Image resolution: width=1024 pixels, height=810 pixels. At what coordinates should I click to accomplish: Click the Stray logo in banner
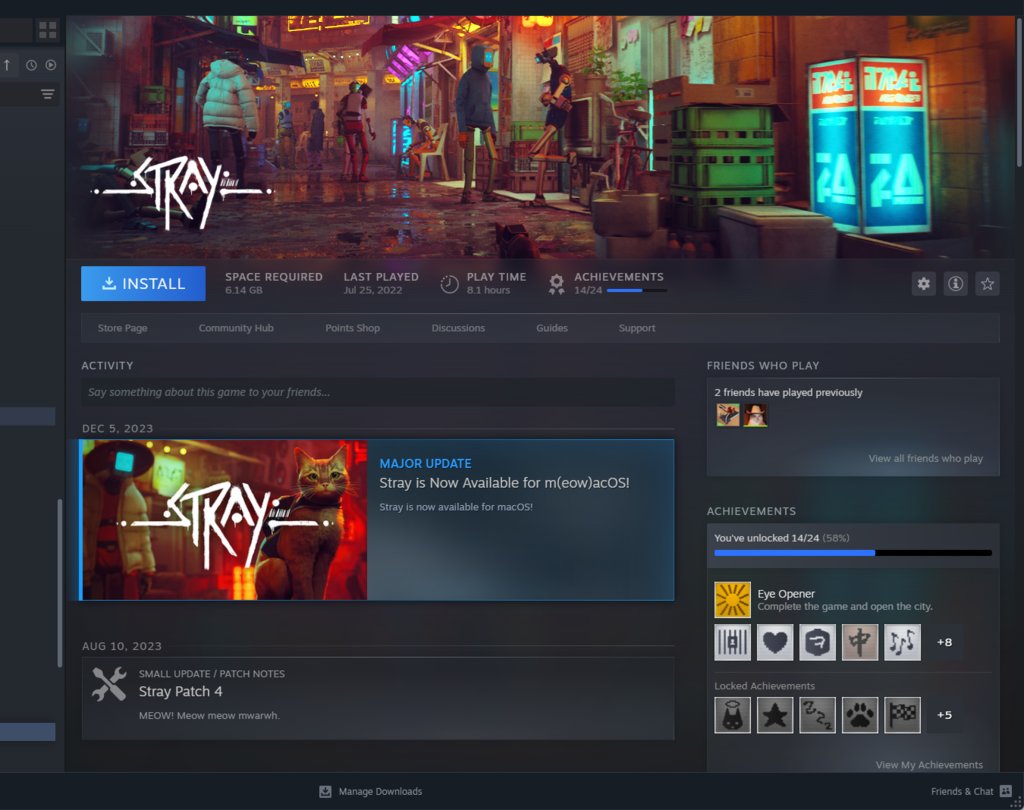tap(182, 193)
